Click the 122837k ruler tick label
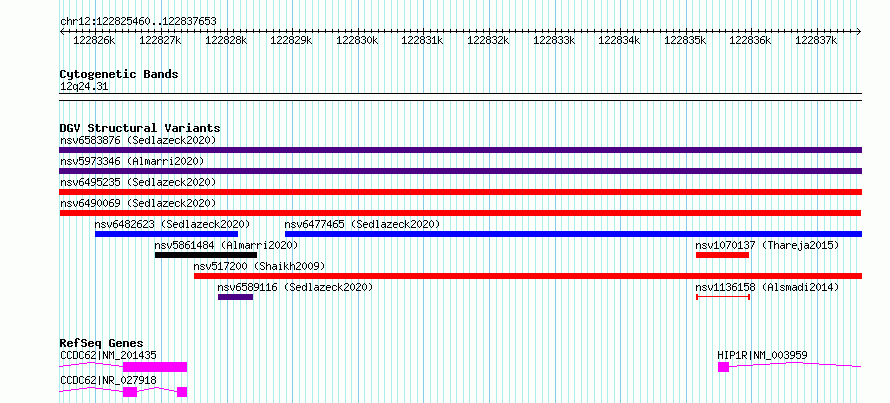890x403 pixels. [x=816, y=40]
